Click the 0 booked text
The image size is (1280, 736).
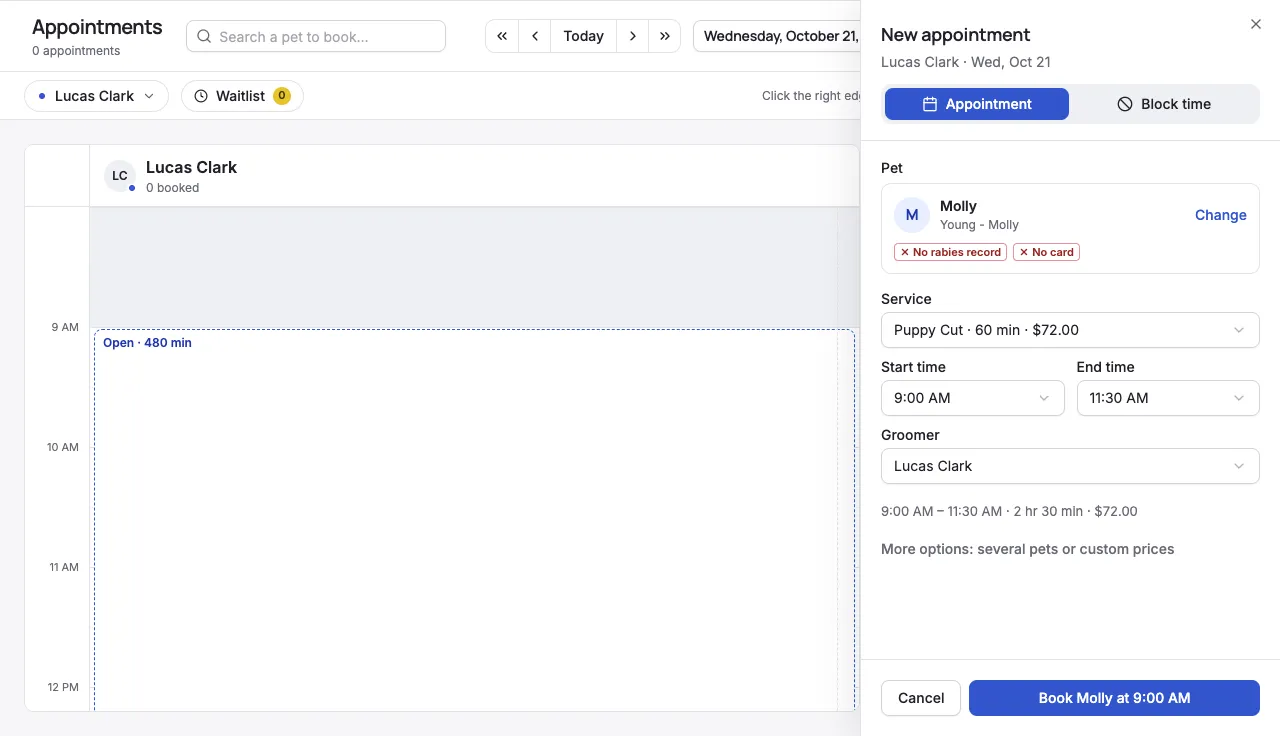tap(172, 188)
